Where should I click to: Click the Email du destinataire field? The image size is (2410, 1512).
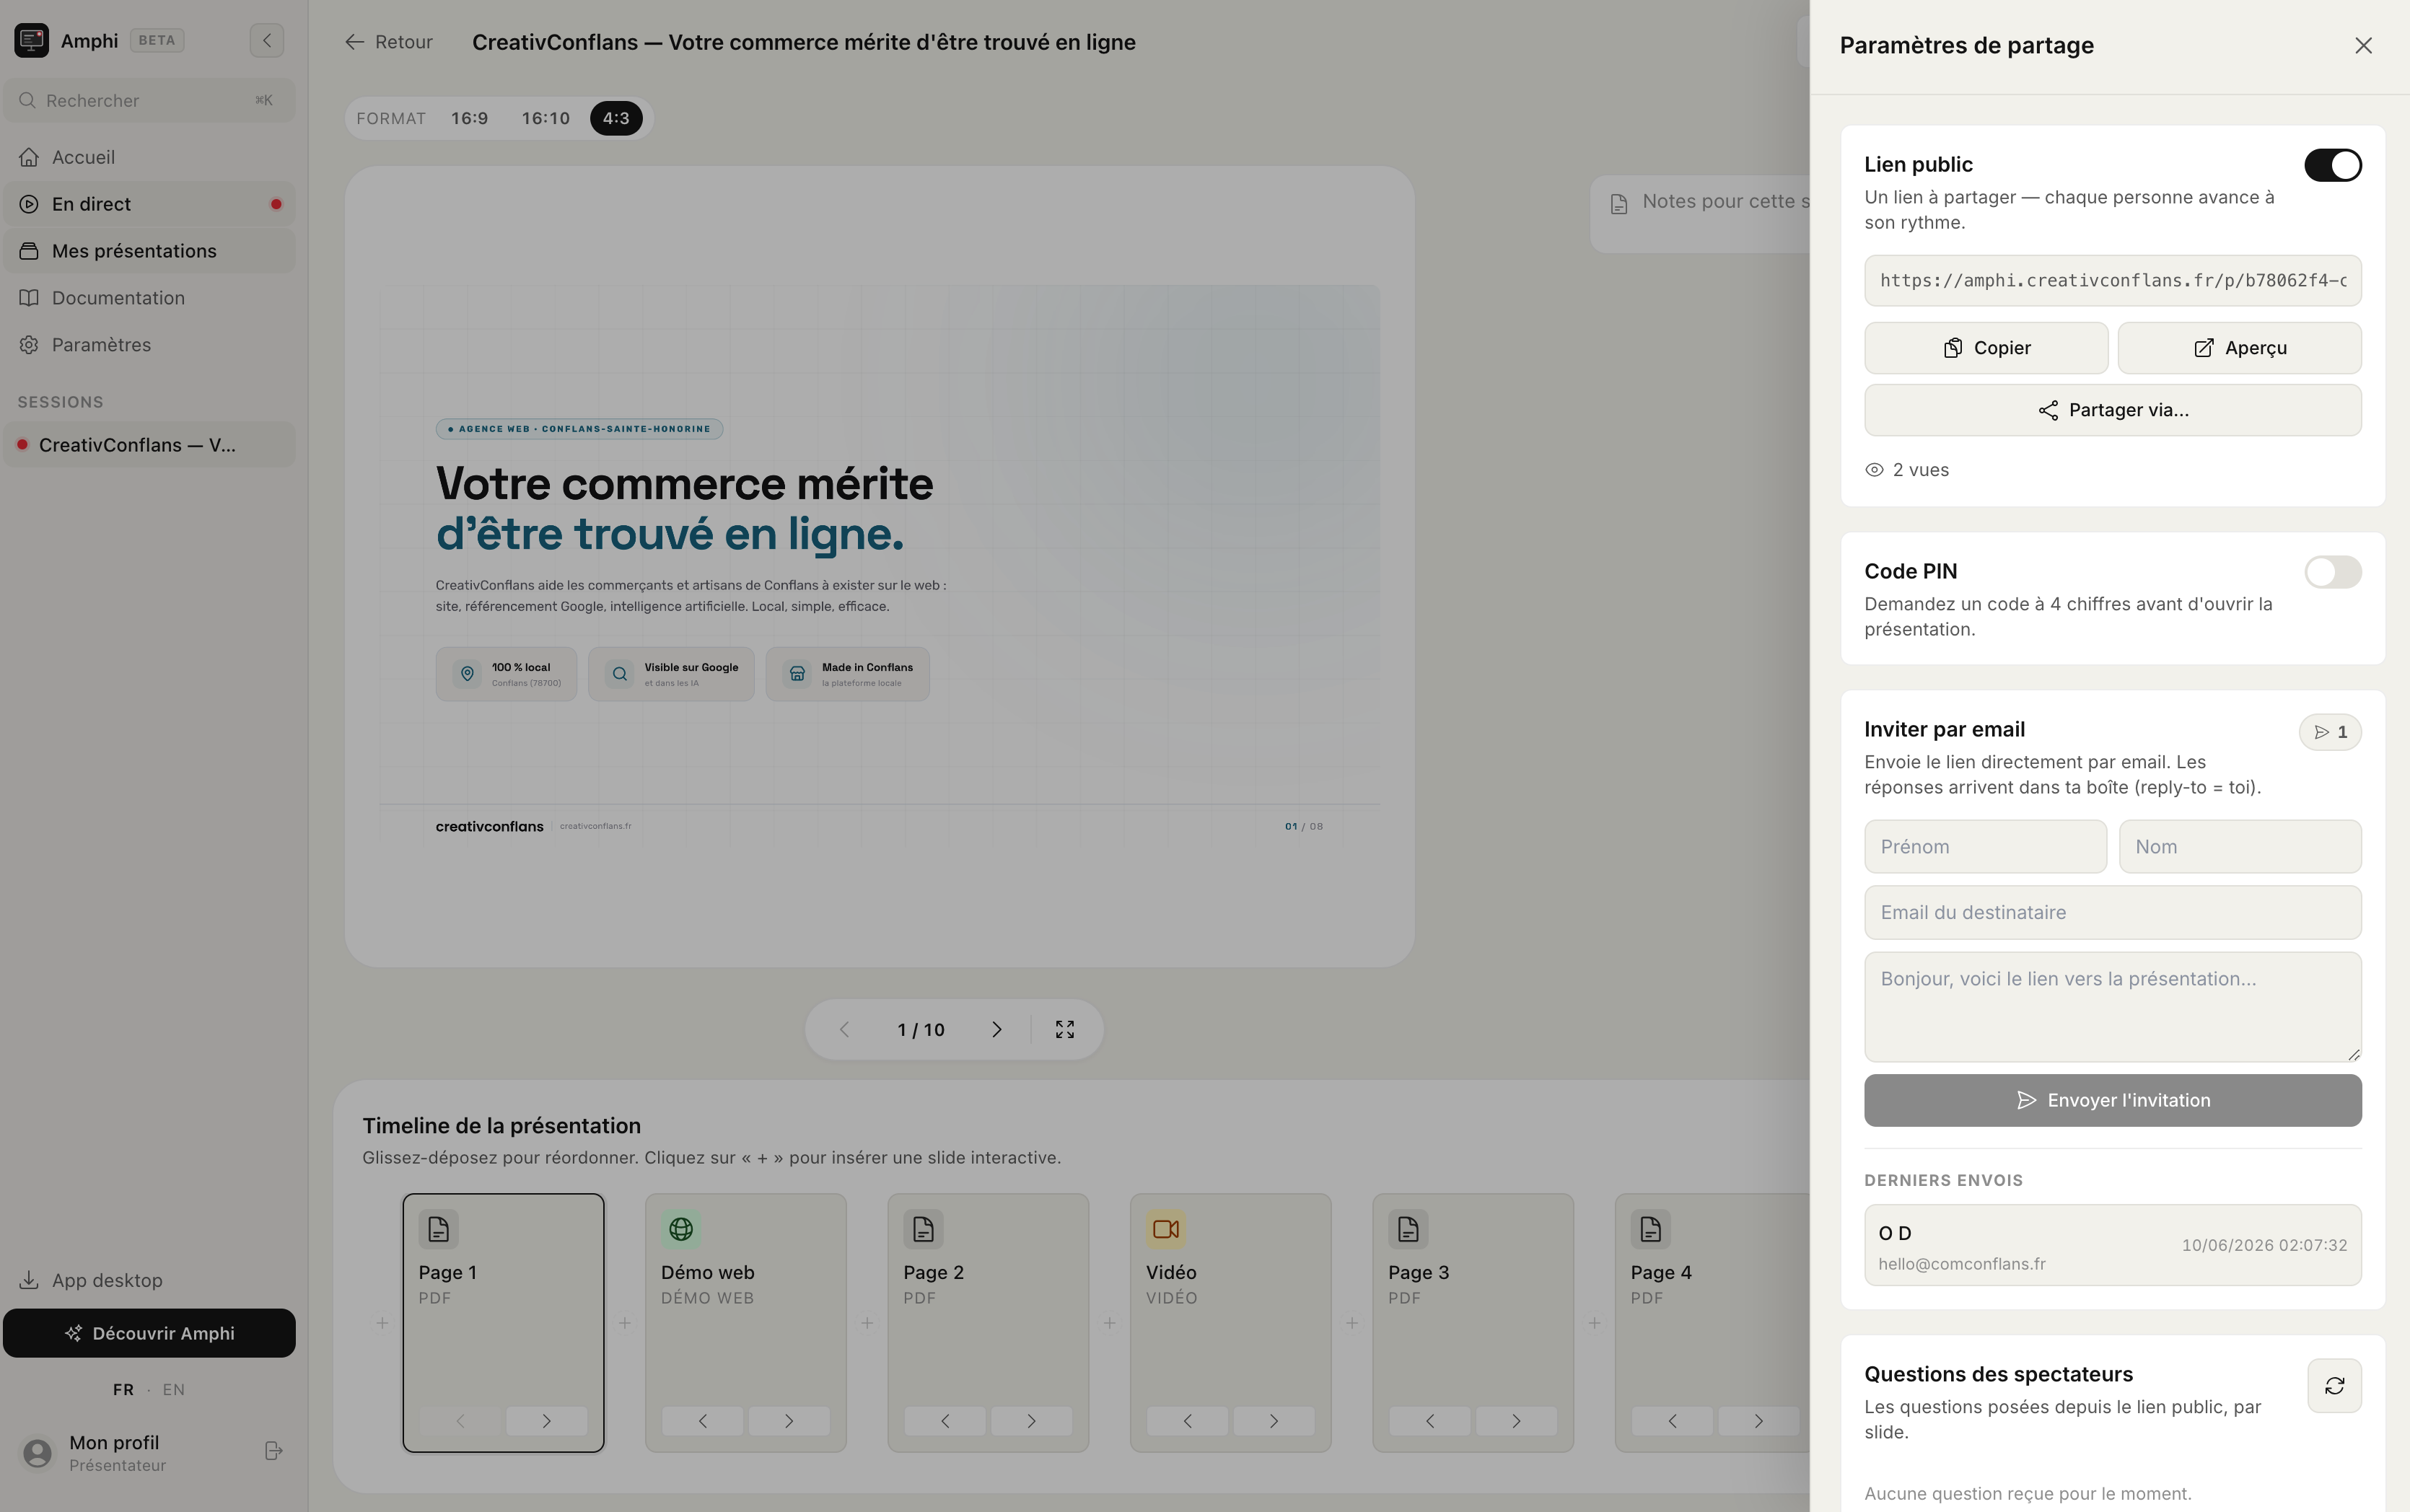pos(2113,912)
